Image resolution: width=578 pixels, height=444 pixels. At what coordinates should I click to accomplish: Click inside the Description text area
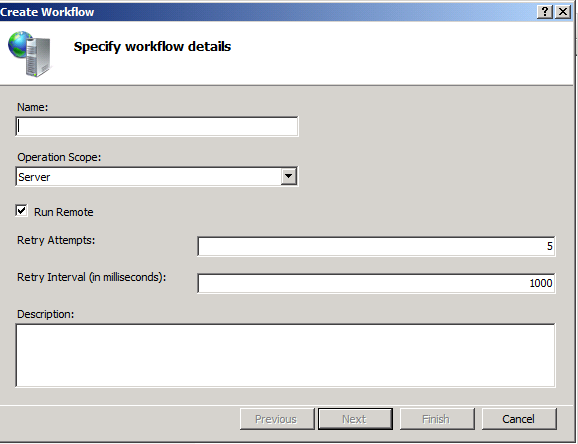(x=285, y=355)
